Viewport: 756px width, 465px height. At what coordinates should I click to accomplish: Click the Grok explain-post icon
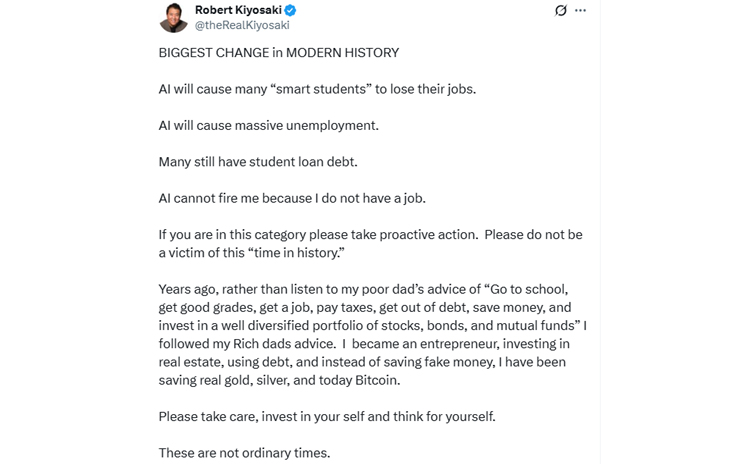point(561,10)
